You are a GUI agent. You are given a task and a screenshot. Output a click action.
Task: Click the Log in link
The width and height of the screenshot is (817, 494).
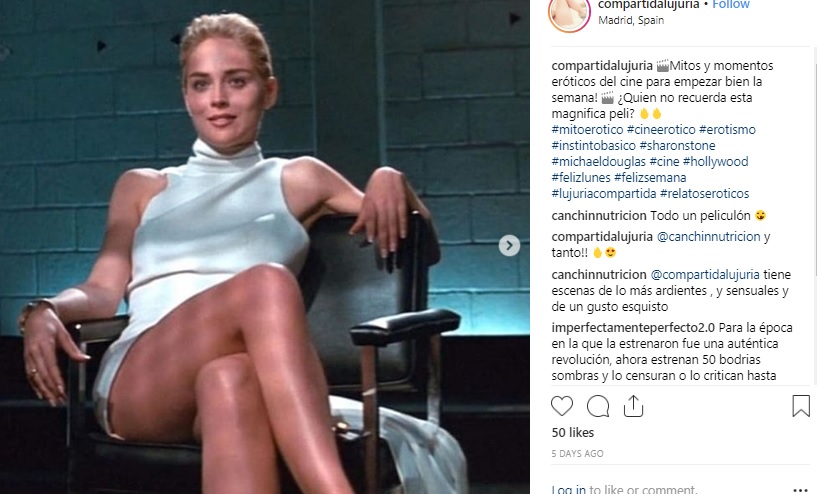click(568, 489)
